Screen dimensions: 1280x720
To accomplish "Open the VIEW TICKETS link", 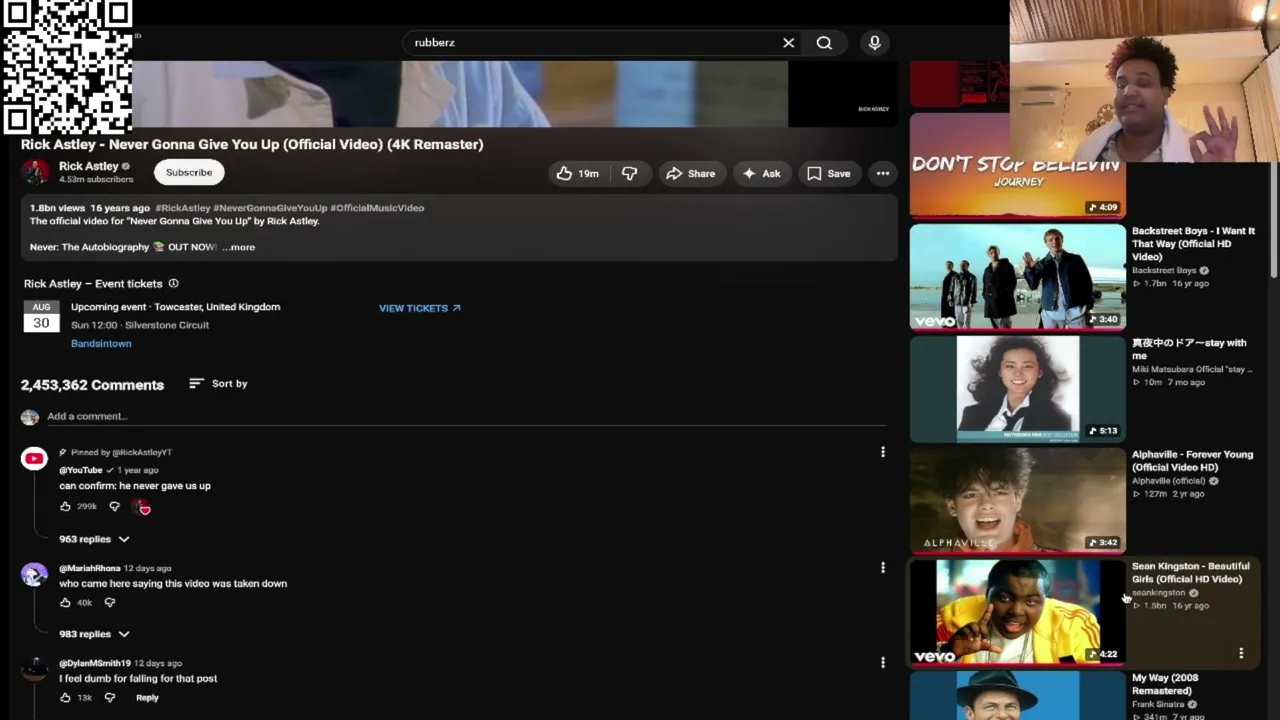I will (x=420, y=308).
